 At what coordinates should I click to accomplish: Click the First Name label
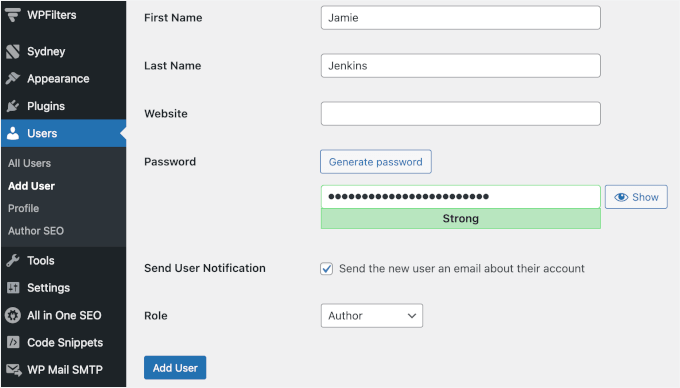coord(173,18)
